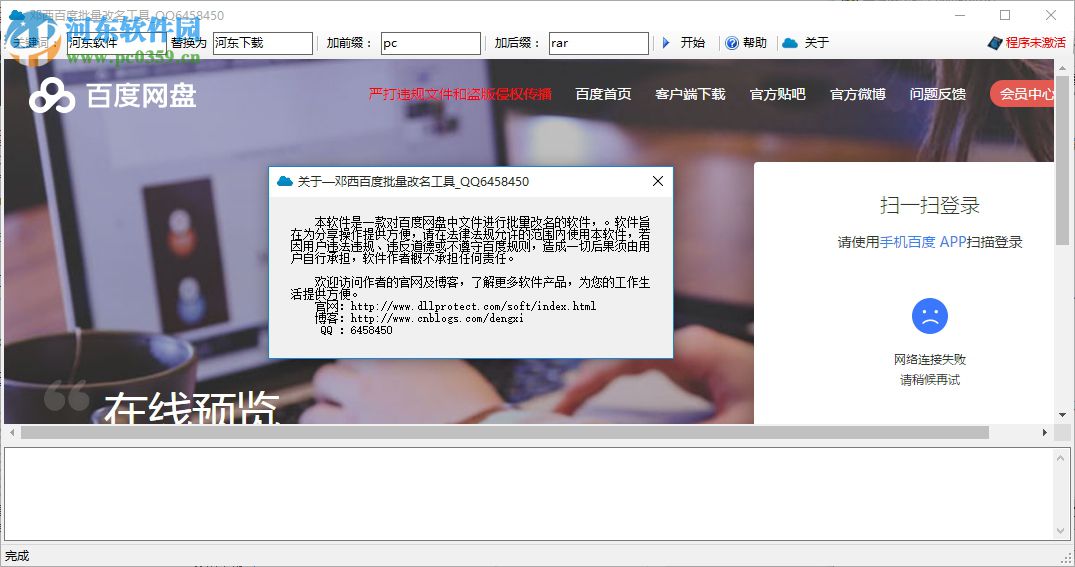The height and width of the screenshot is (567, 1075).
Task: Click the blue Start play arrow icon
Action: (666, 43)
